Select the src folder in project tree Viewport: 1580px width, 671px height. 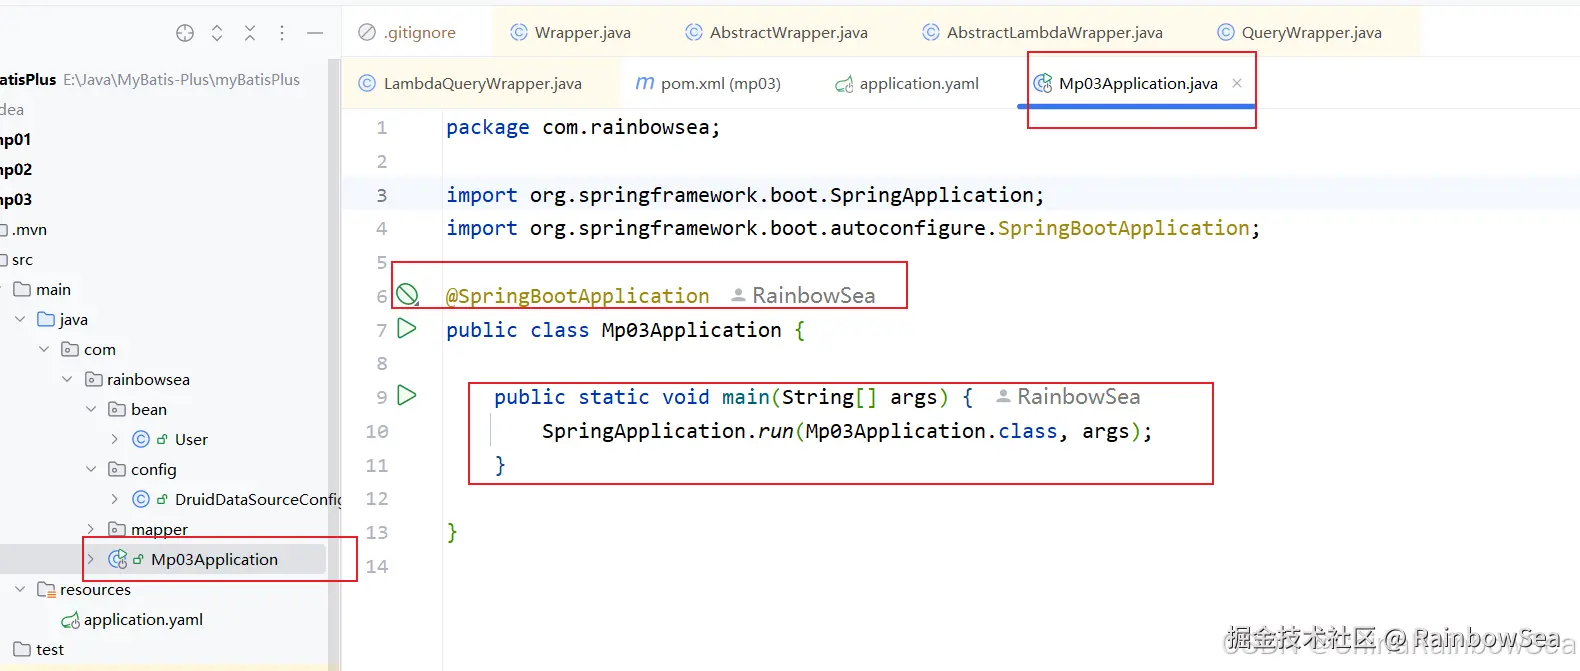coord(22,259)
